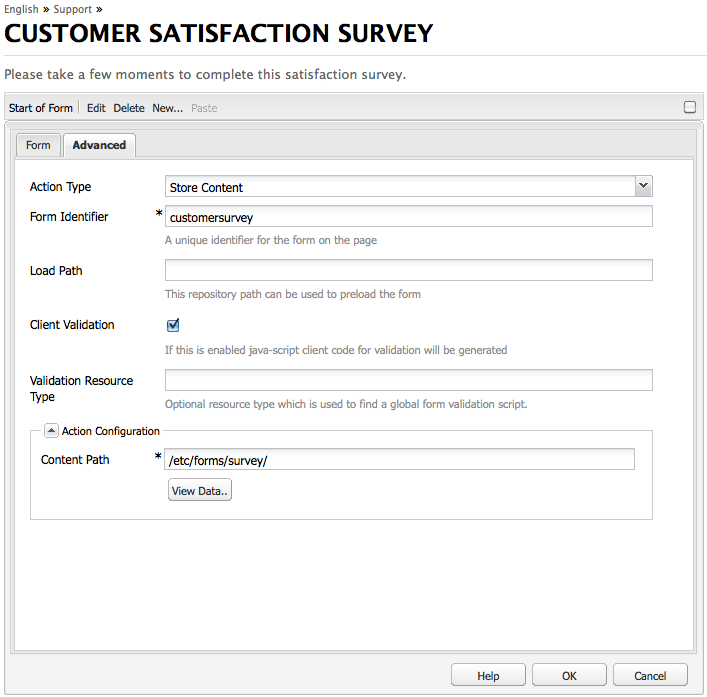Focus the Validation Resource Type field
707x697 pixels.
click(409, 380)
